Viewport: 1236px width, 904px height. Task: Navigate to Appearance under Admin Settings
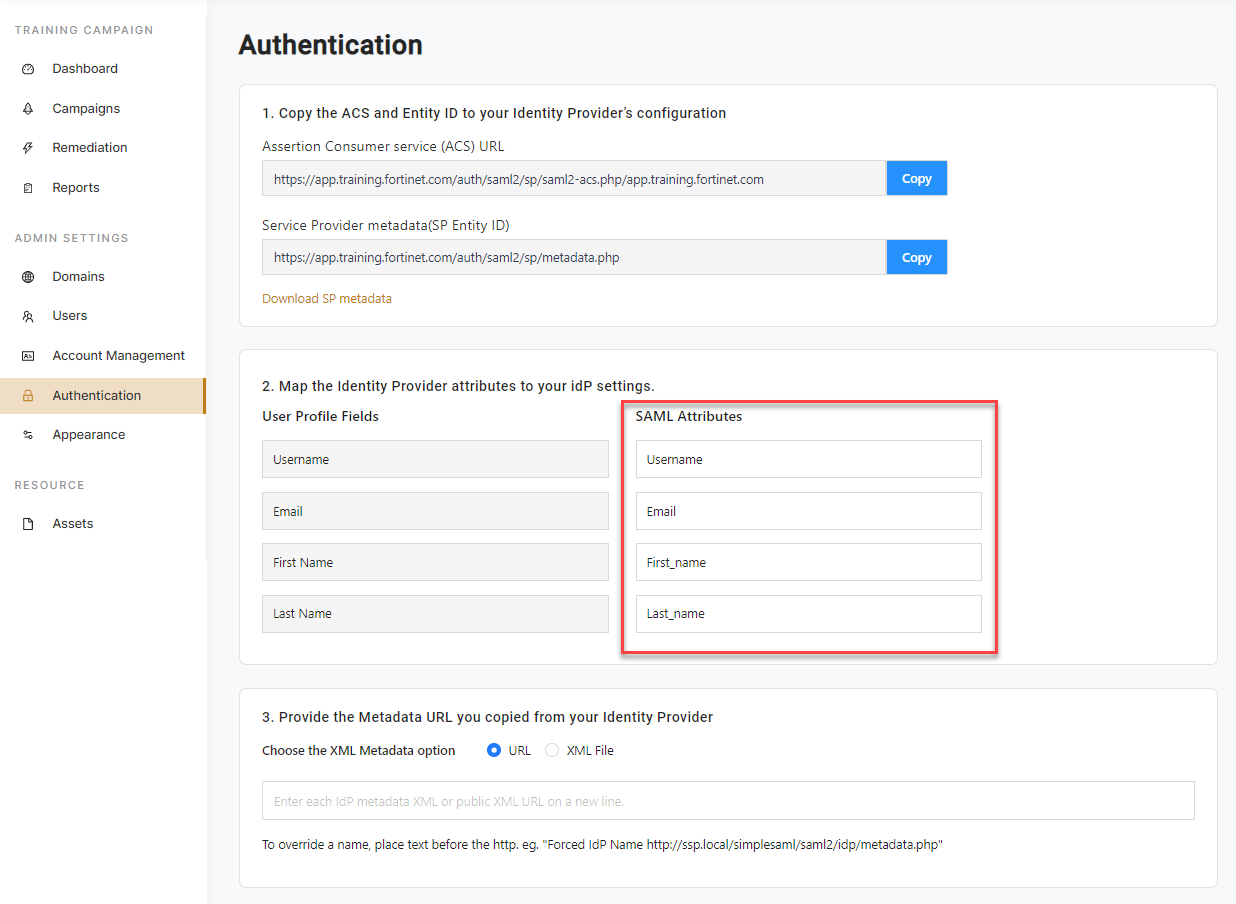pyautogui.click(x=88, y=434)
